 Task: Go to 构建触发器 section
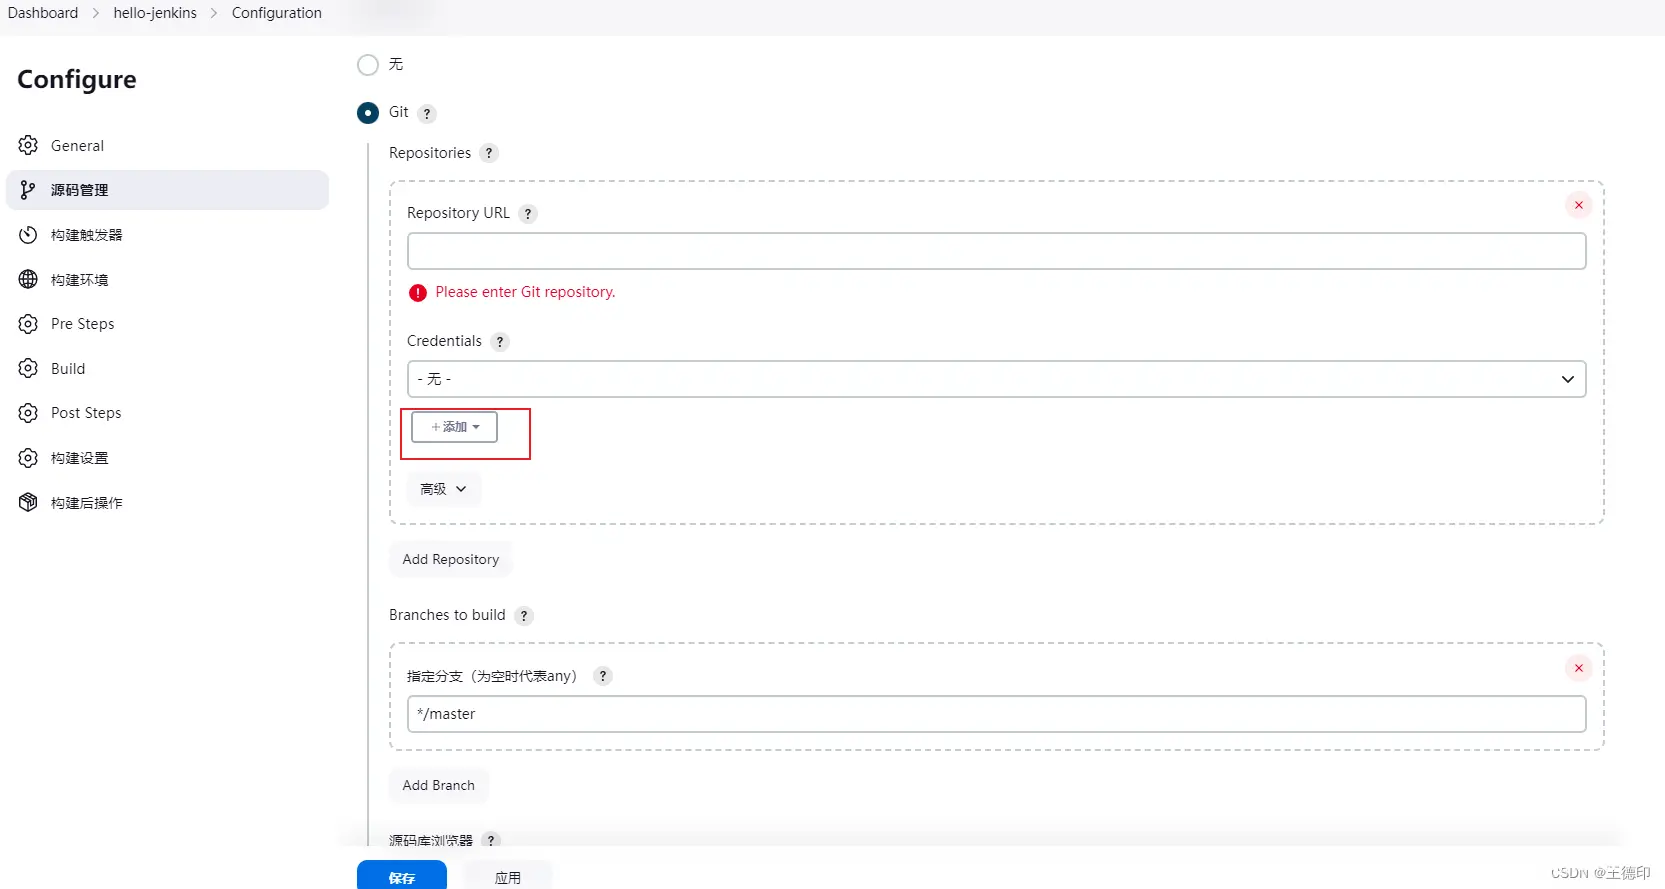(167, 235)
